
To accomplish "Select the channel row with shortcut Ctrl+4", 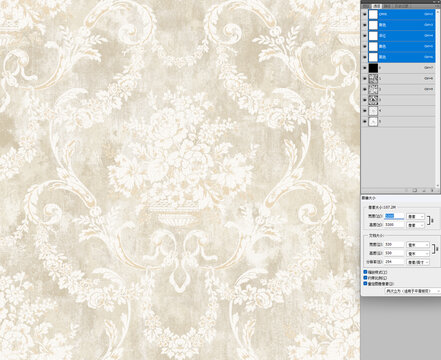I will point(401,36).
